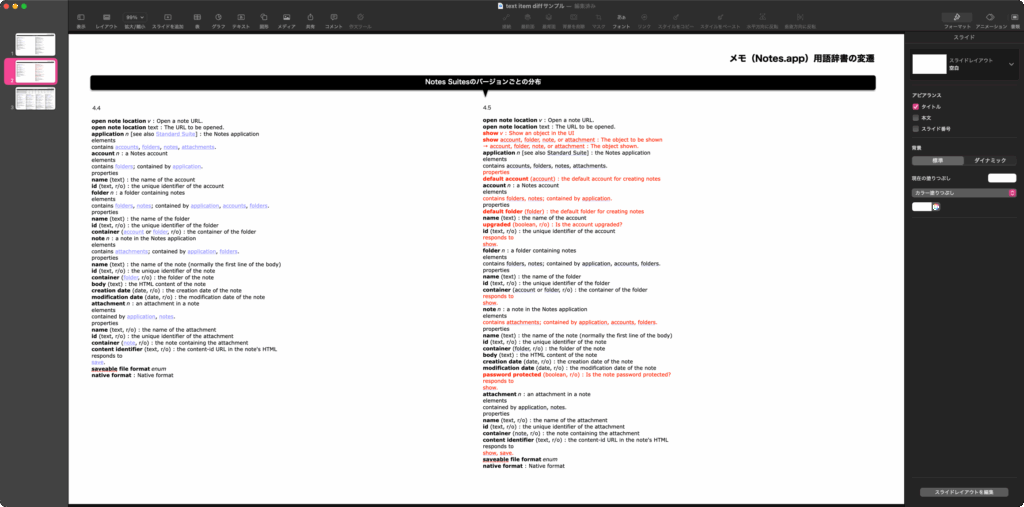Click the スライドを追加 (add slide) toolbar icon

[167, 18]
